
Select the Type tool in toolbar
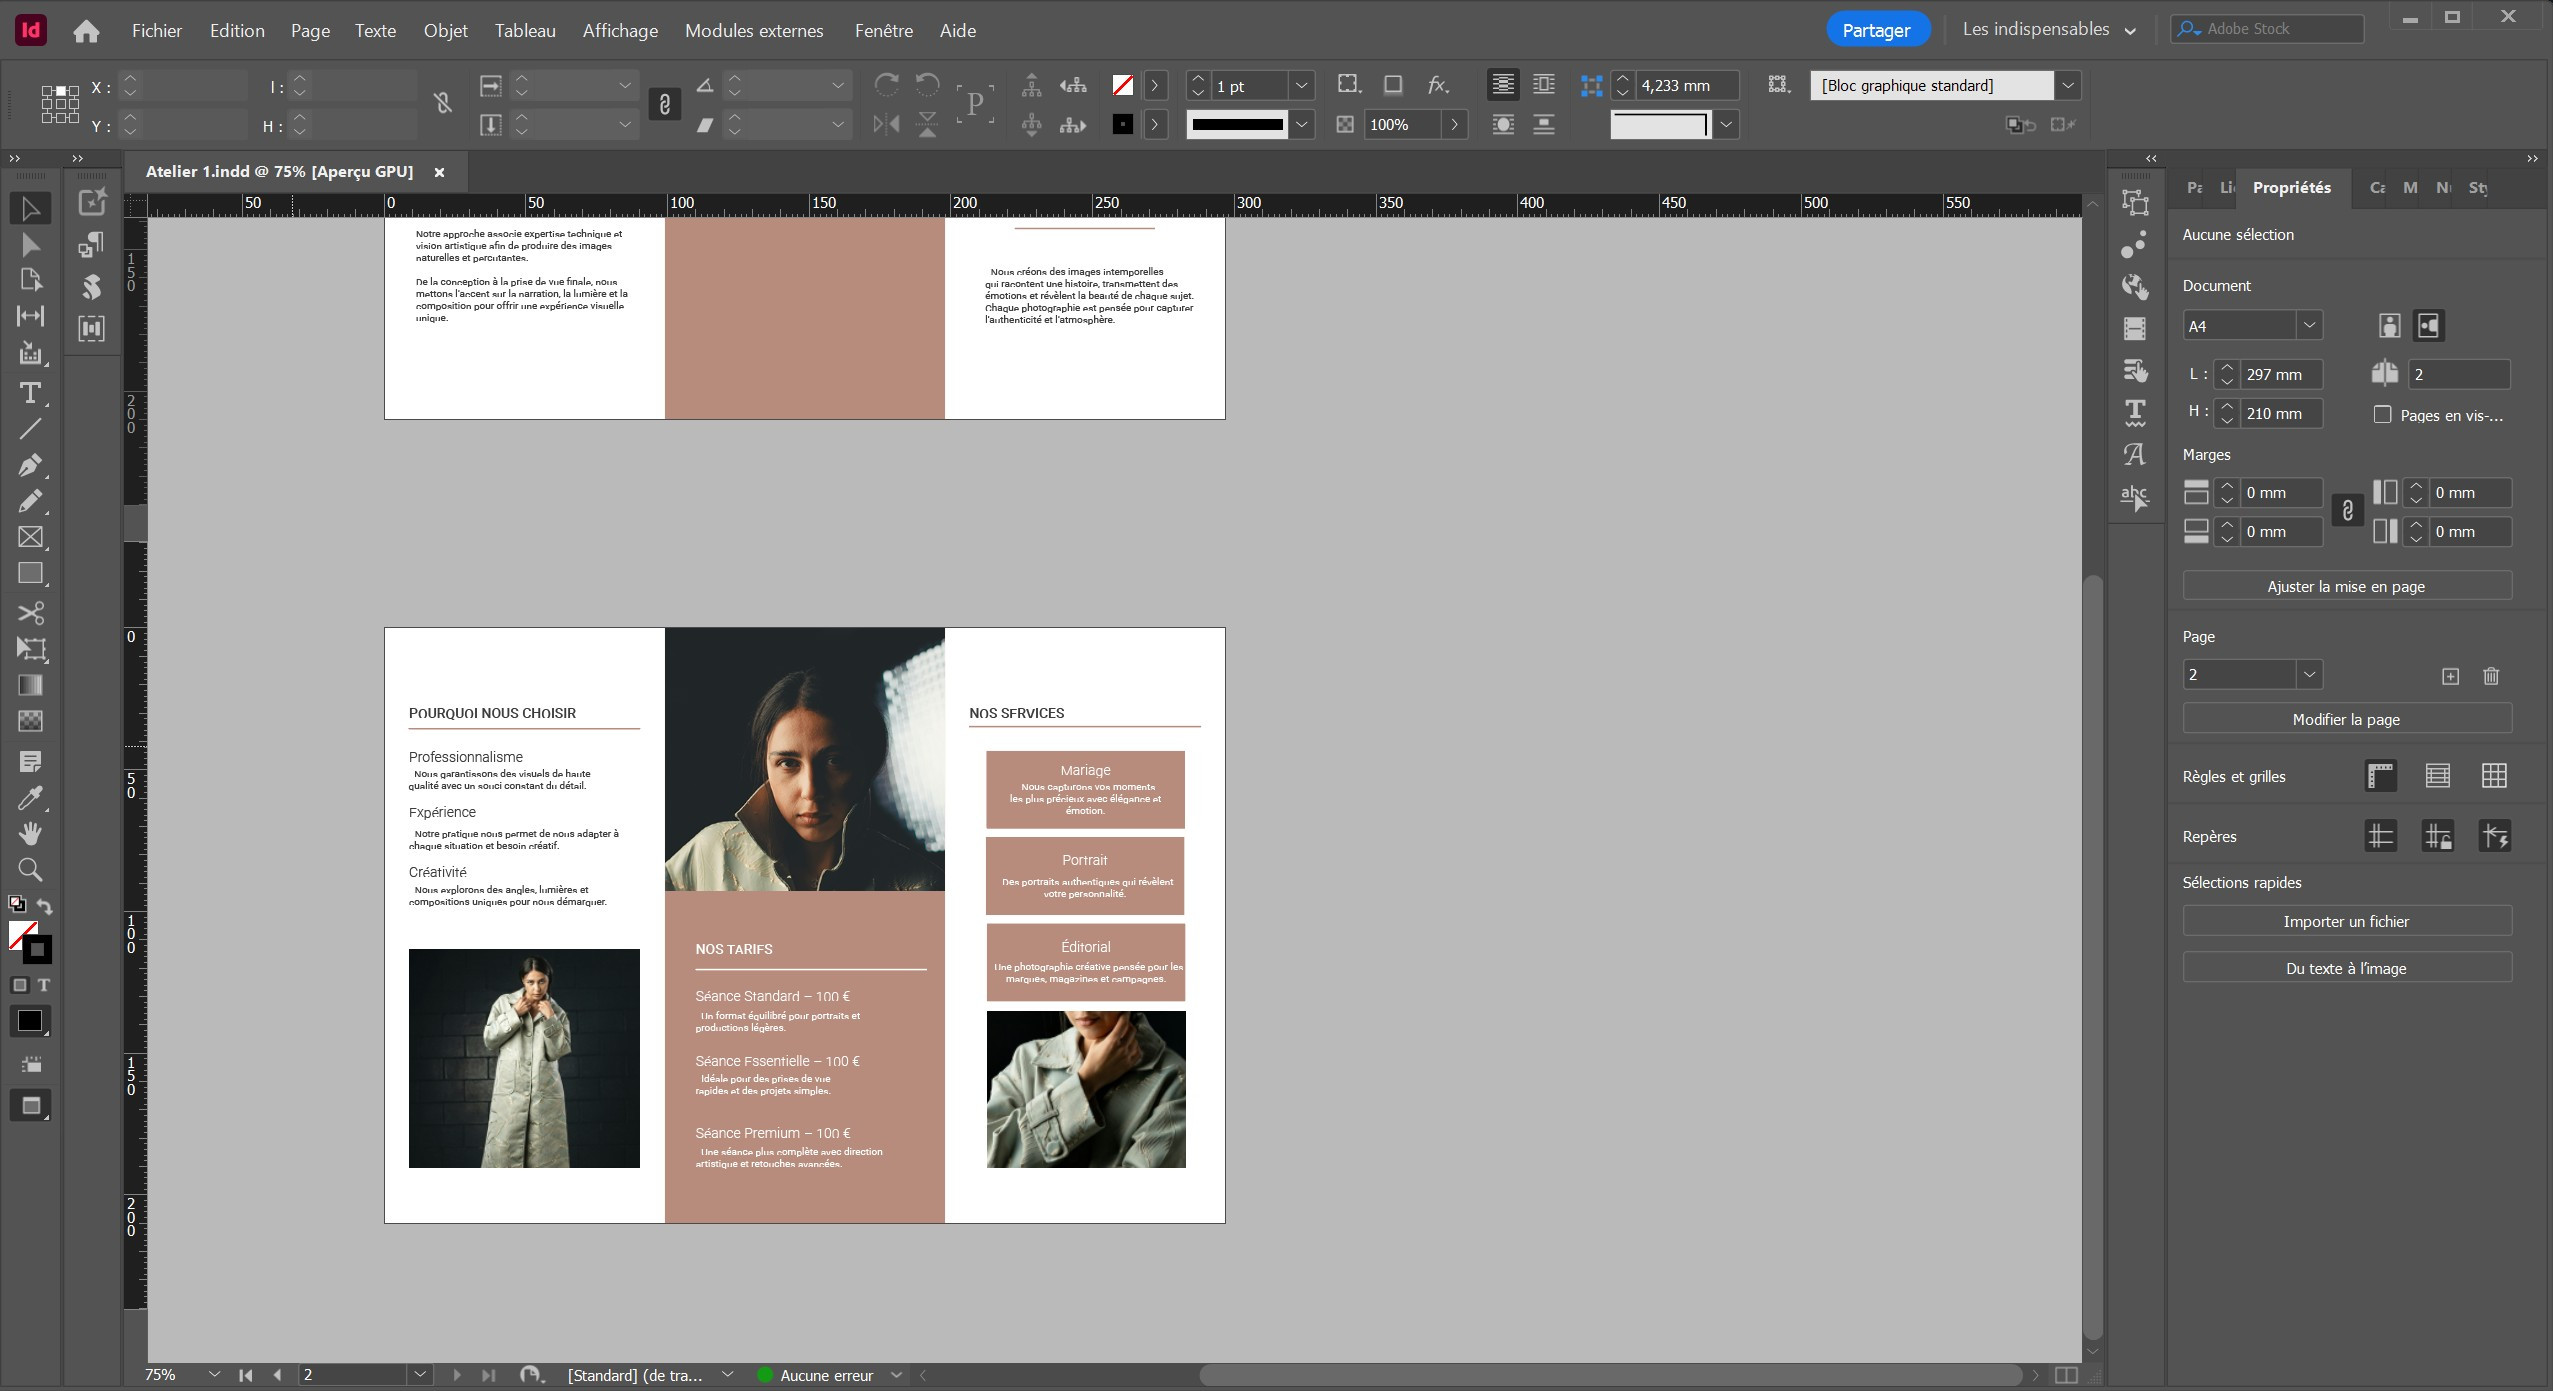(30, 393)
